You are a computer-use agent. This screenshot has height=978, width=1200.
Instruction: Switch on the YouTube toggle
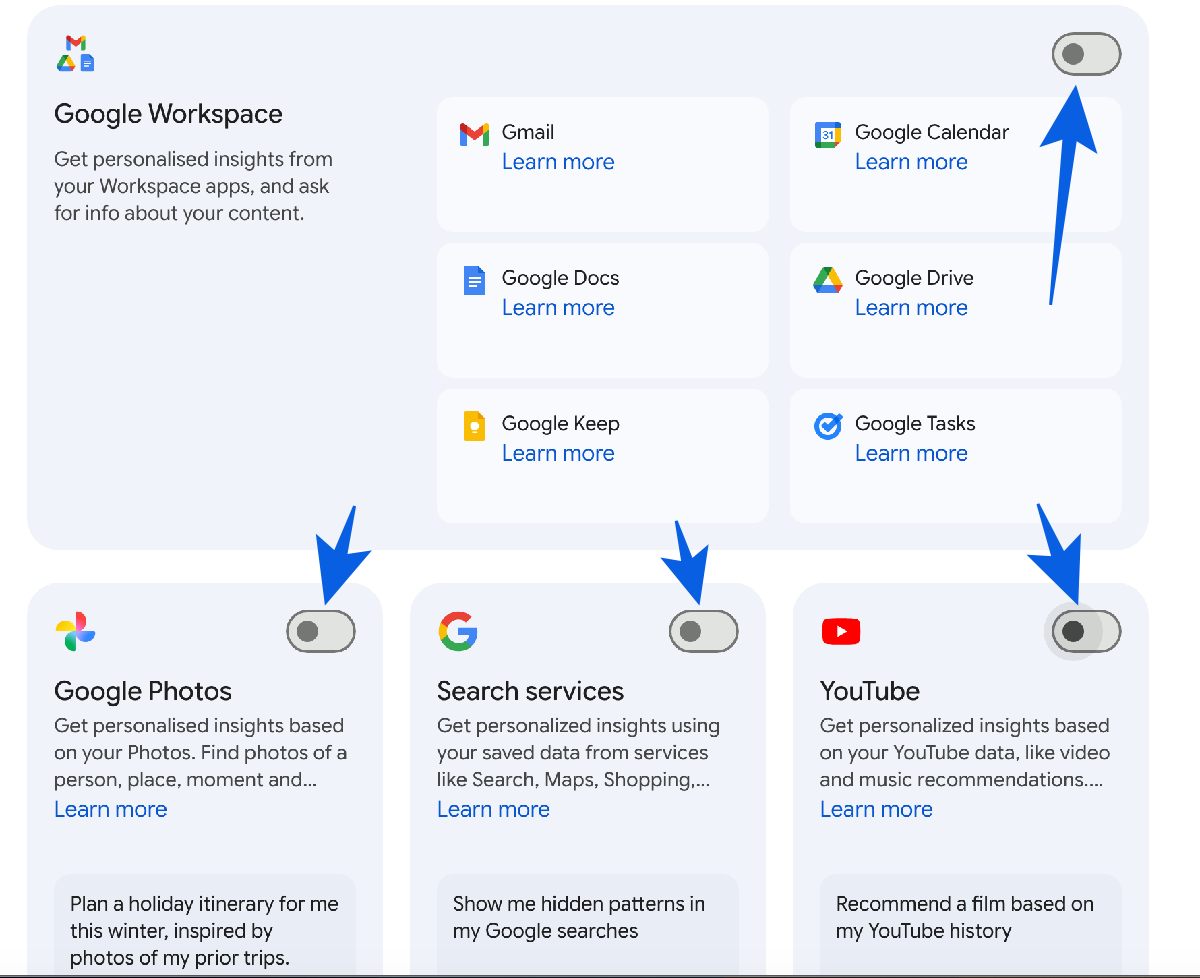[1086, 631]
